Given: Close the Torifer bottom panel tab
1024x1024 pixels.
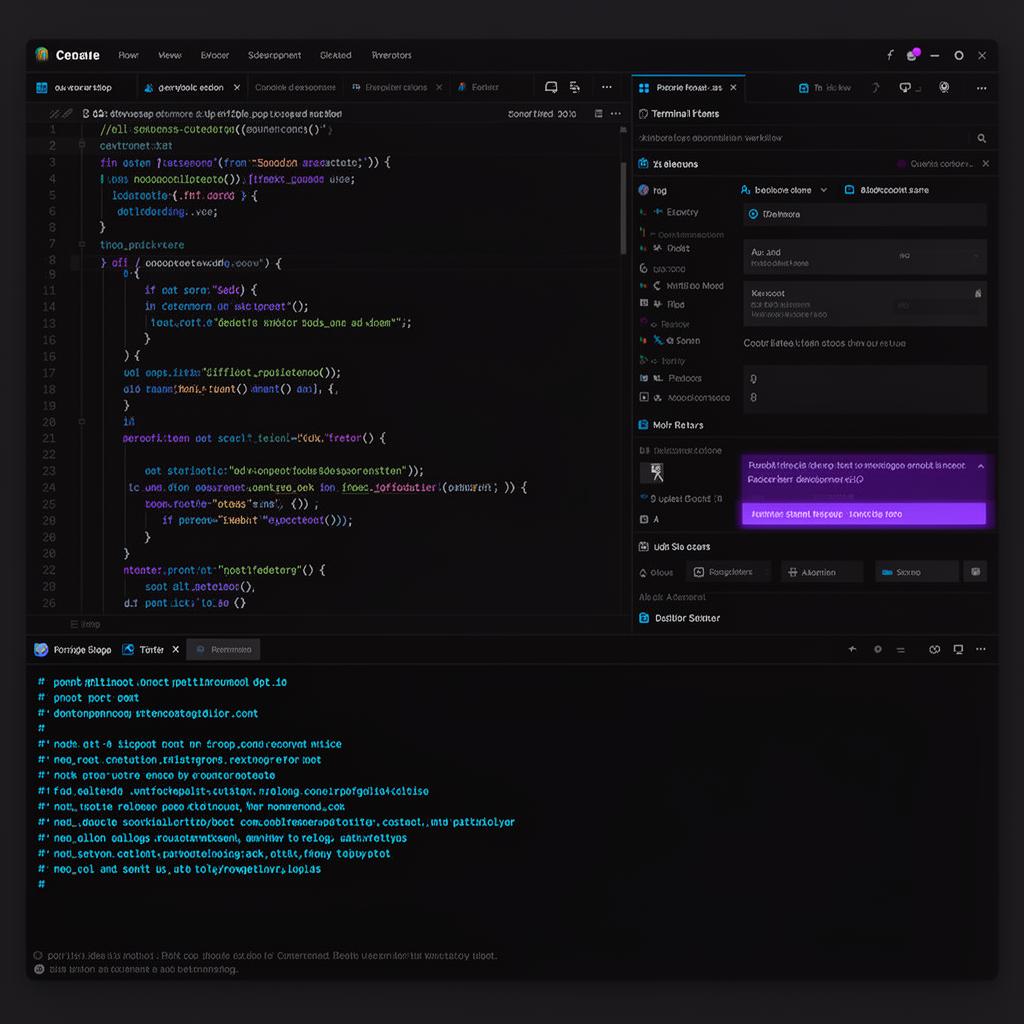Looking at the screenshot, I should [x=176, y=650].
